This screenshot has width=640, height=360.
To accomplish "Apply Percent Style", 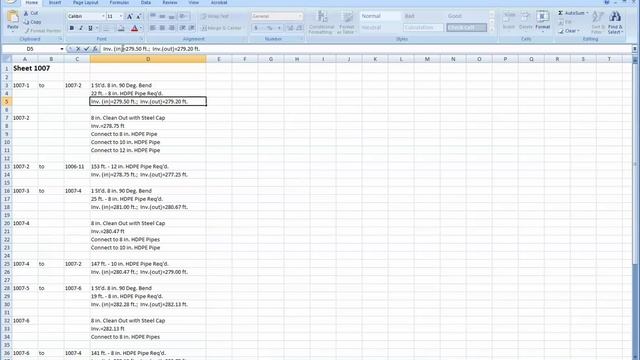I will pyautogui.click(x=269, y=28).
